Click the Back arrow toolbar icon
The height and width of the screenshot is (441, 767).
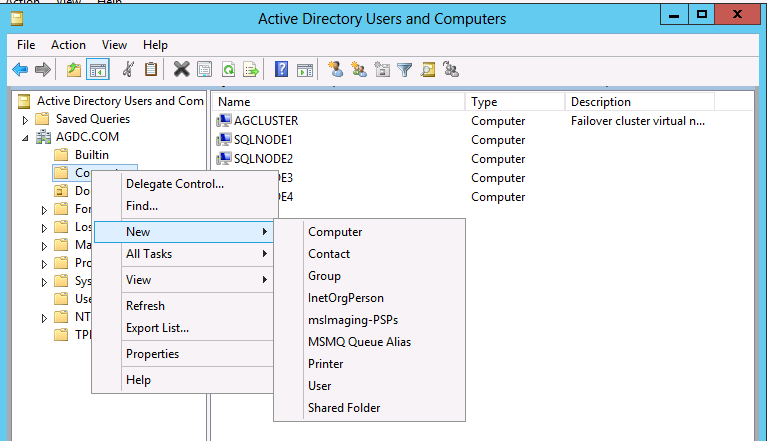20,70
